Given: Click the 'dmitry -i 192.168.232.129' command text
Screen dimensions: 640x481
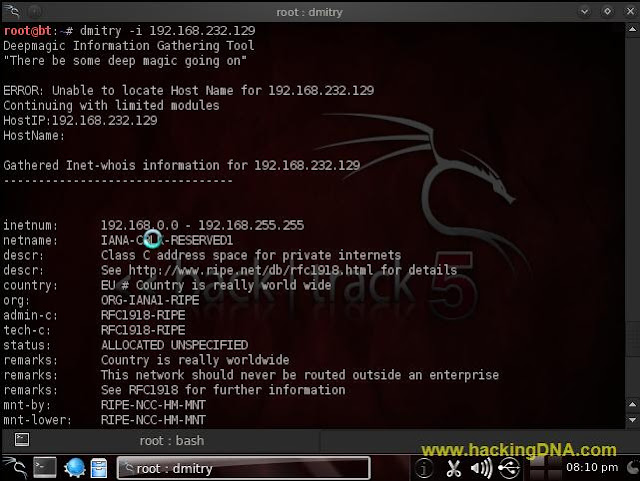Looking at the screenshot, I should point(167,31).
